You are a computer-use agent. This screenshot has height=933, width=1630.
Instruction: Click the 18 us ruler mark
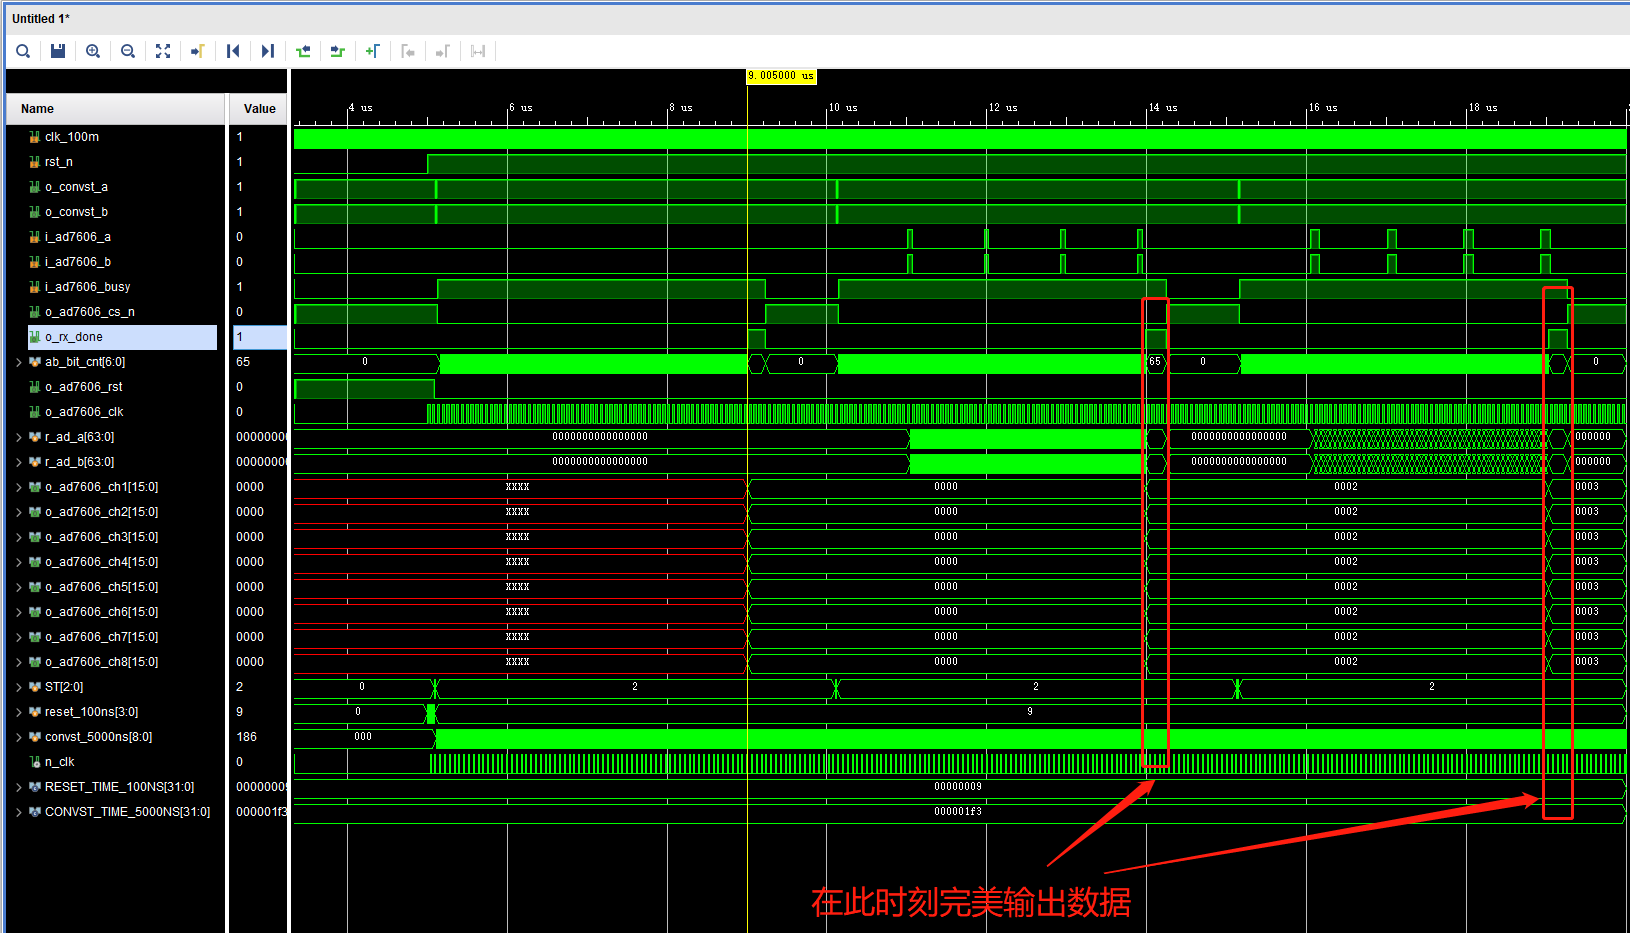pyautogui.click(x=1483, y=108)
